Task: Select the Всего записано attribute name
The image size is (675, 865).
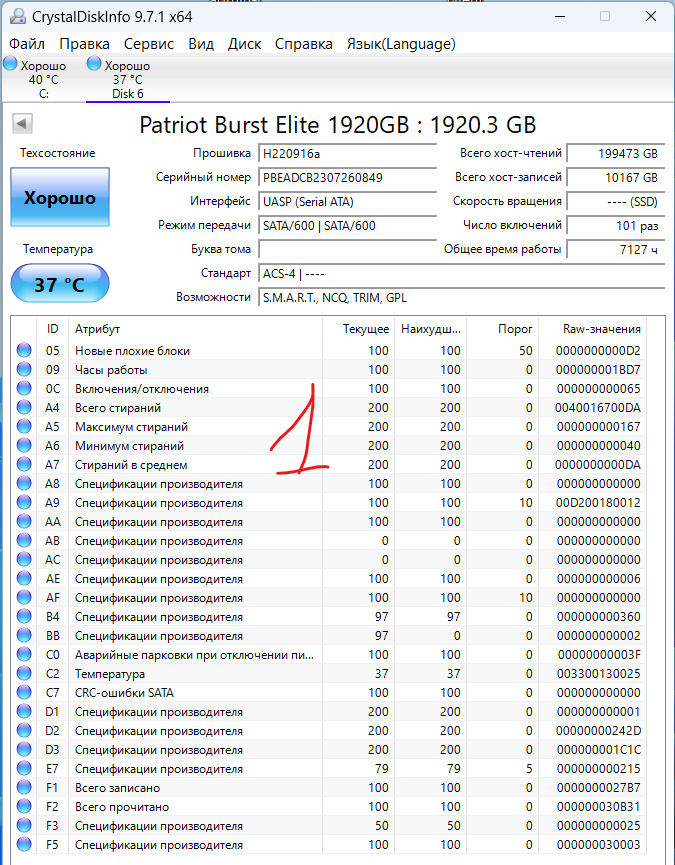Action: [x=117, y=788]
